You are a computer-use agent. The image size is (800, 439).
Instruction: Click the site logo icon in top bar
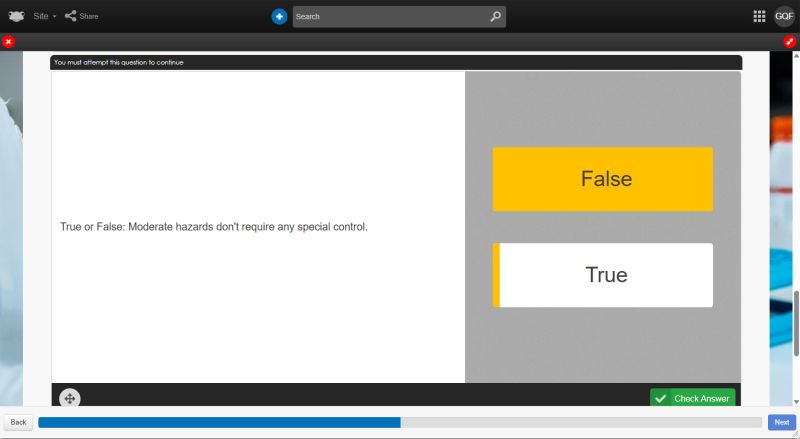click(x=16, y=16)
